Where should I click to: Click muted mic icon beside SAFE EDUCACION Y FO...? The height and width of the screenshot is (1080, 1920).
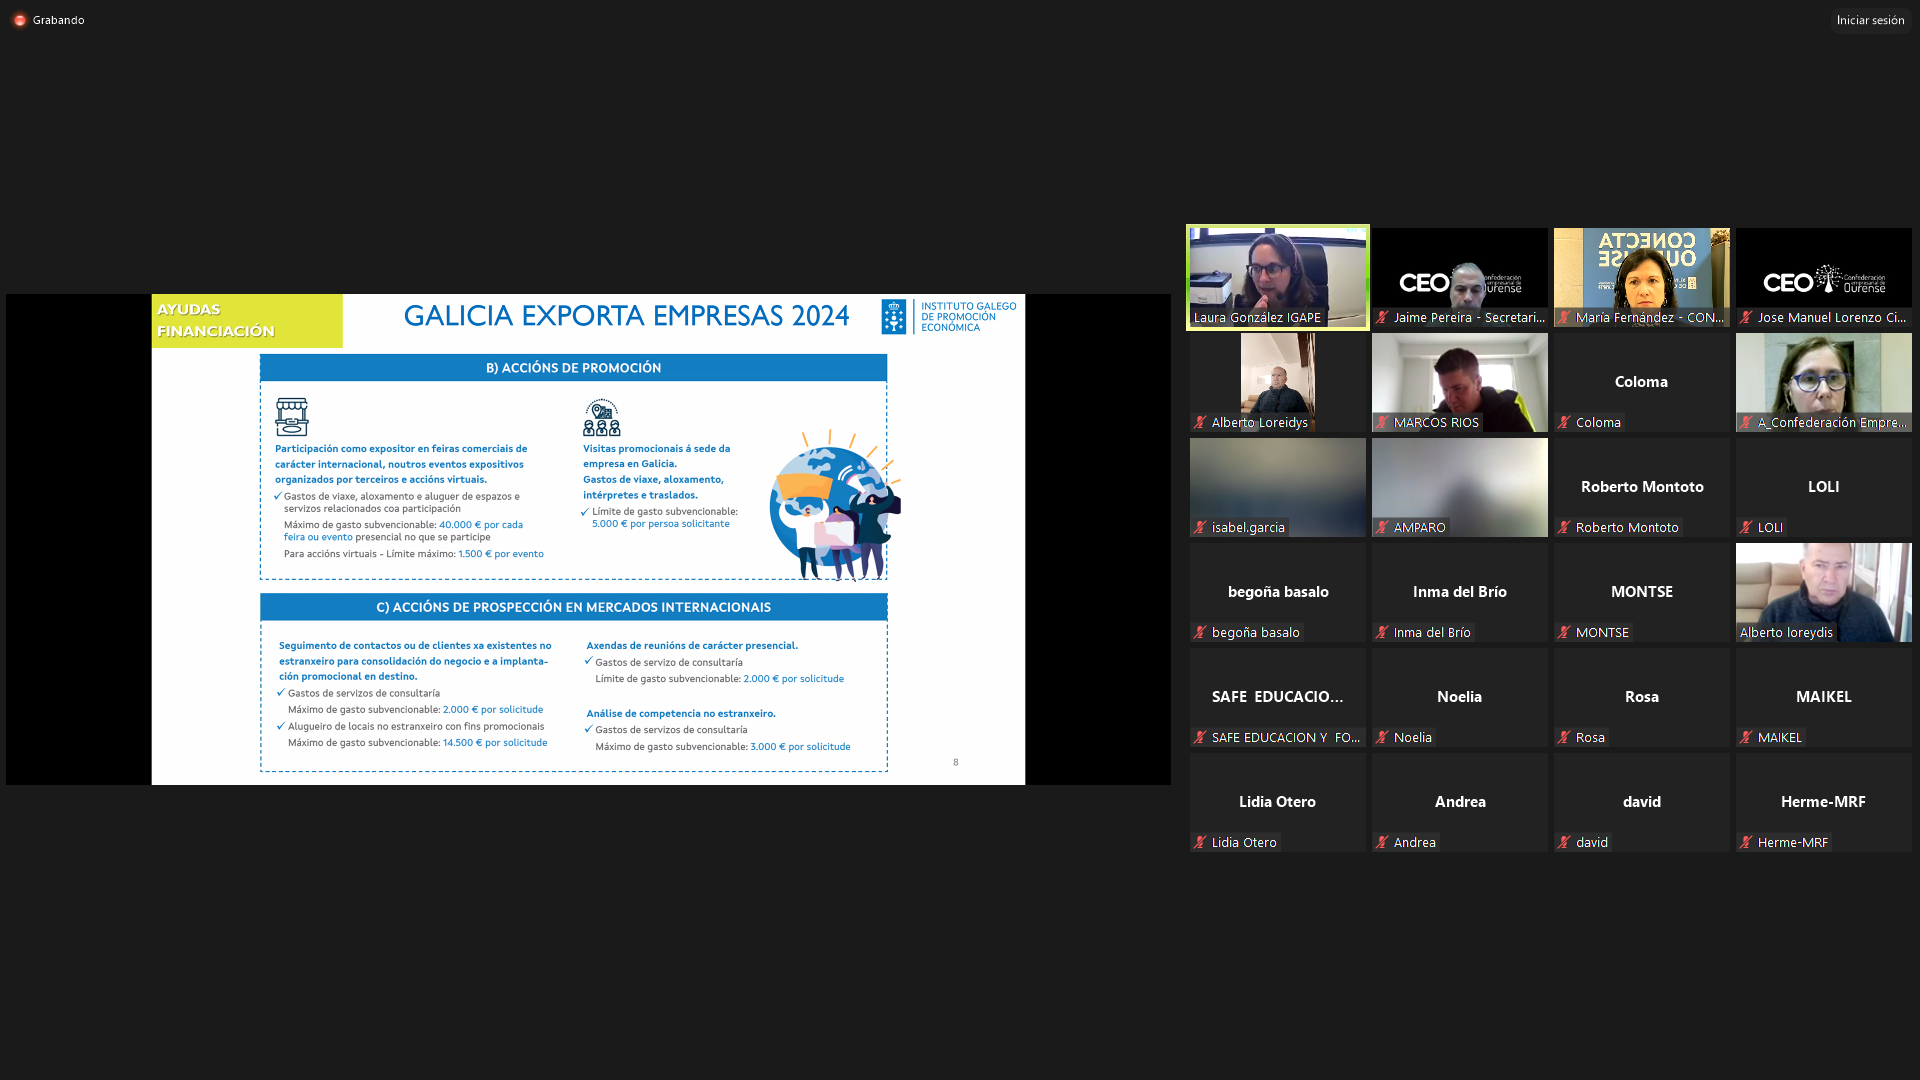click(x=1200, y=738)
